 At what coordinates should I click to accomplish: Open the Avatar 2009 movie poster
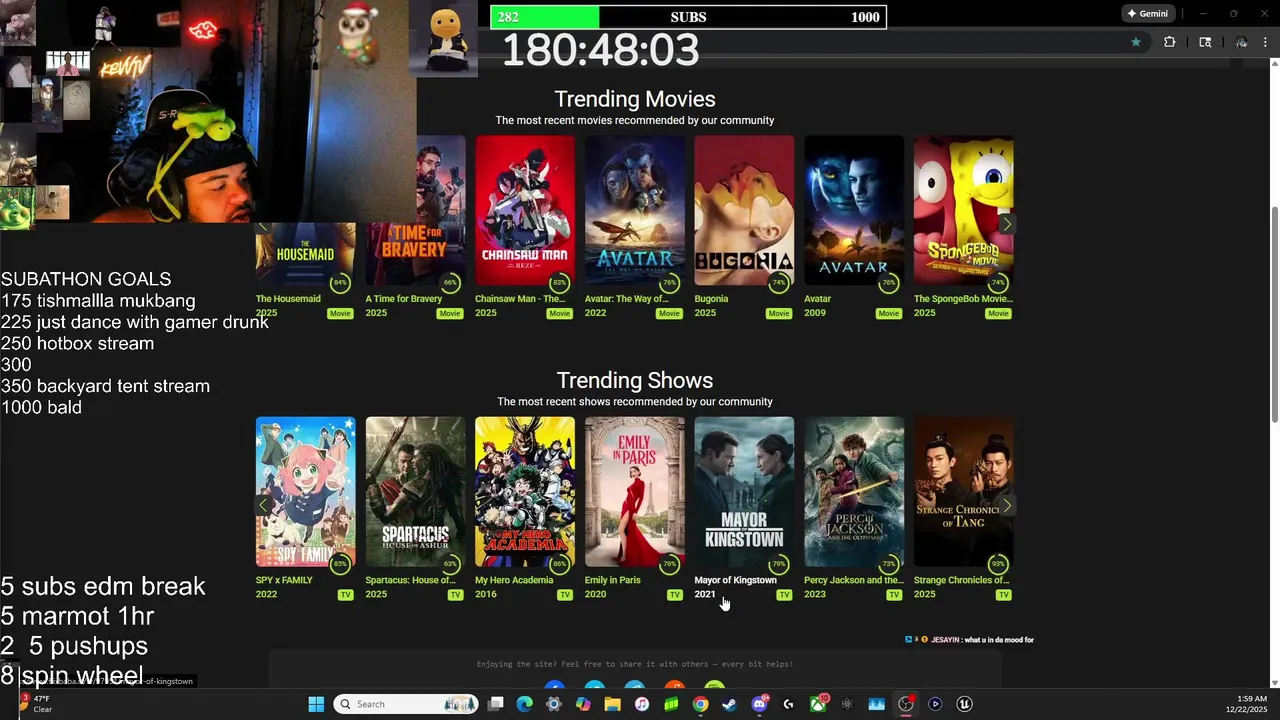(x=854, y=211)
